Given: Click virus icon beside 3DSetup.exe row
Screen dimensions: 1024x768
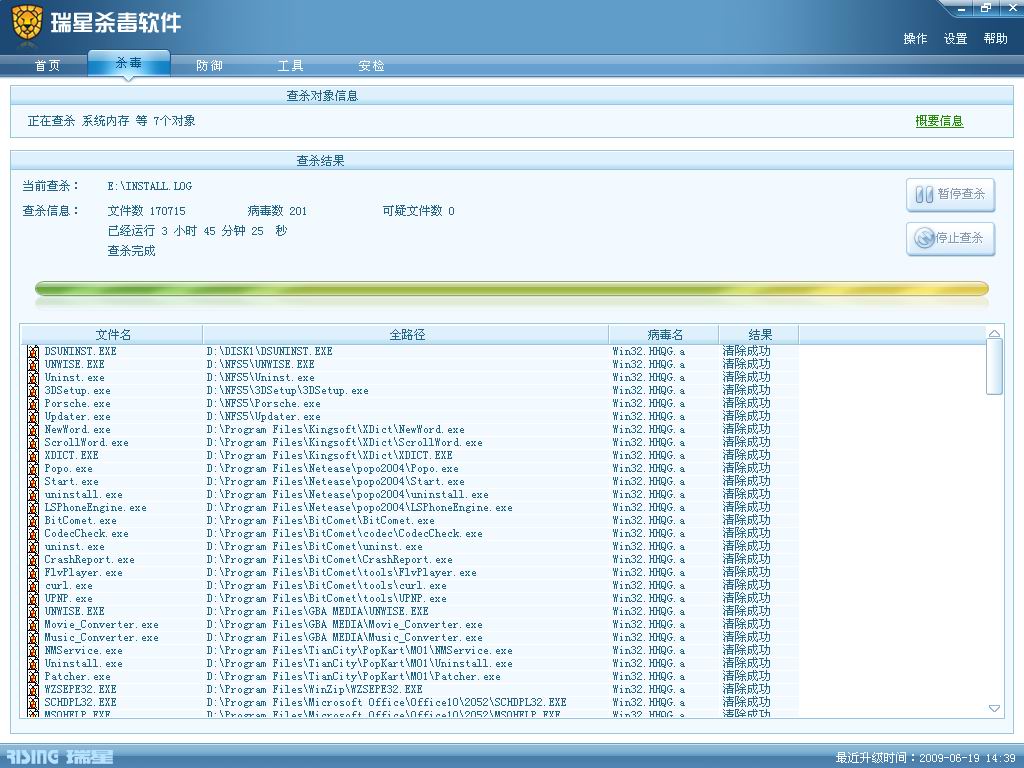Looking at the screenshot, I should tap(33, 391).
